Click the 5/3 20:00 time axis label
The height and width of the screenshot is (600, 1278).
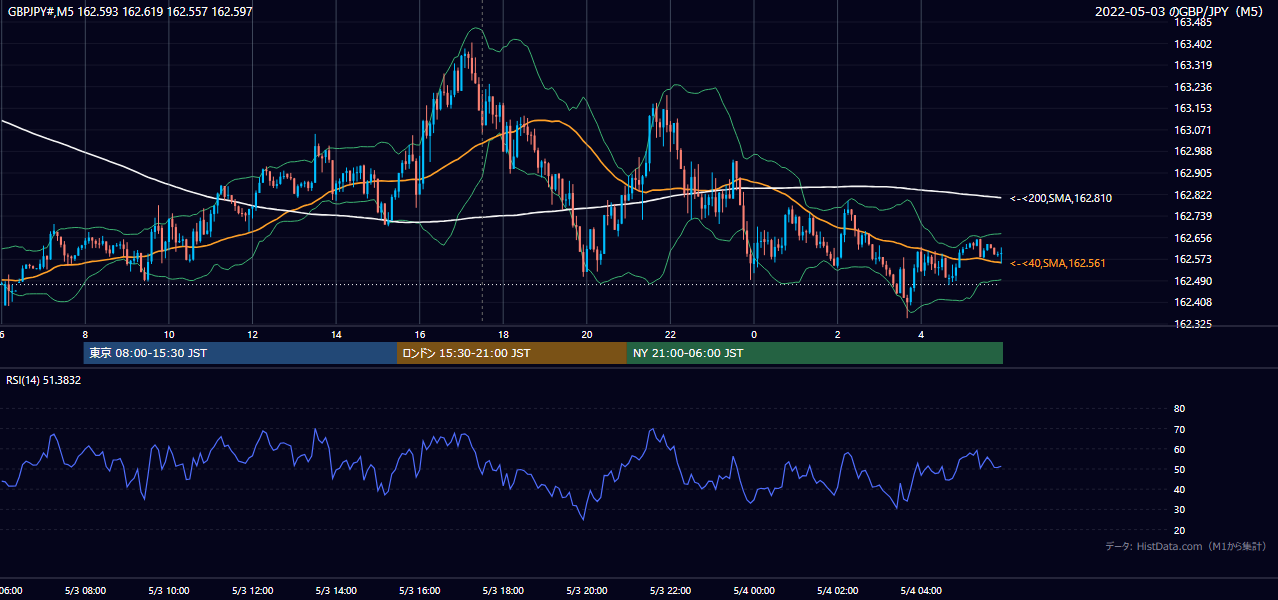point(587,591)
